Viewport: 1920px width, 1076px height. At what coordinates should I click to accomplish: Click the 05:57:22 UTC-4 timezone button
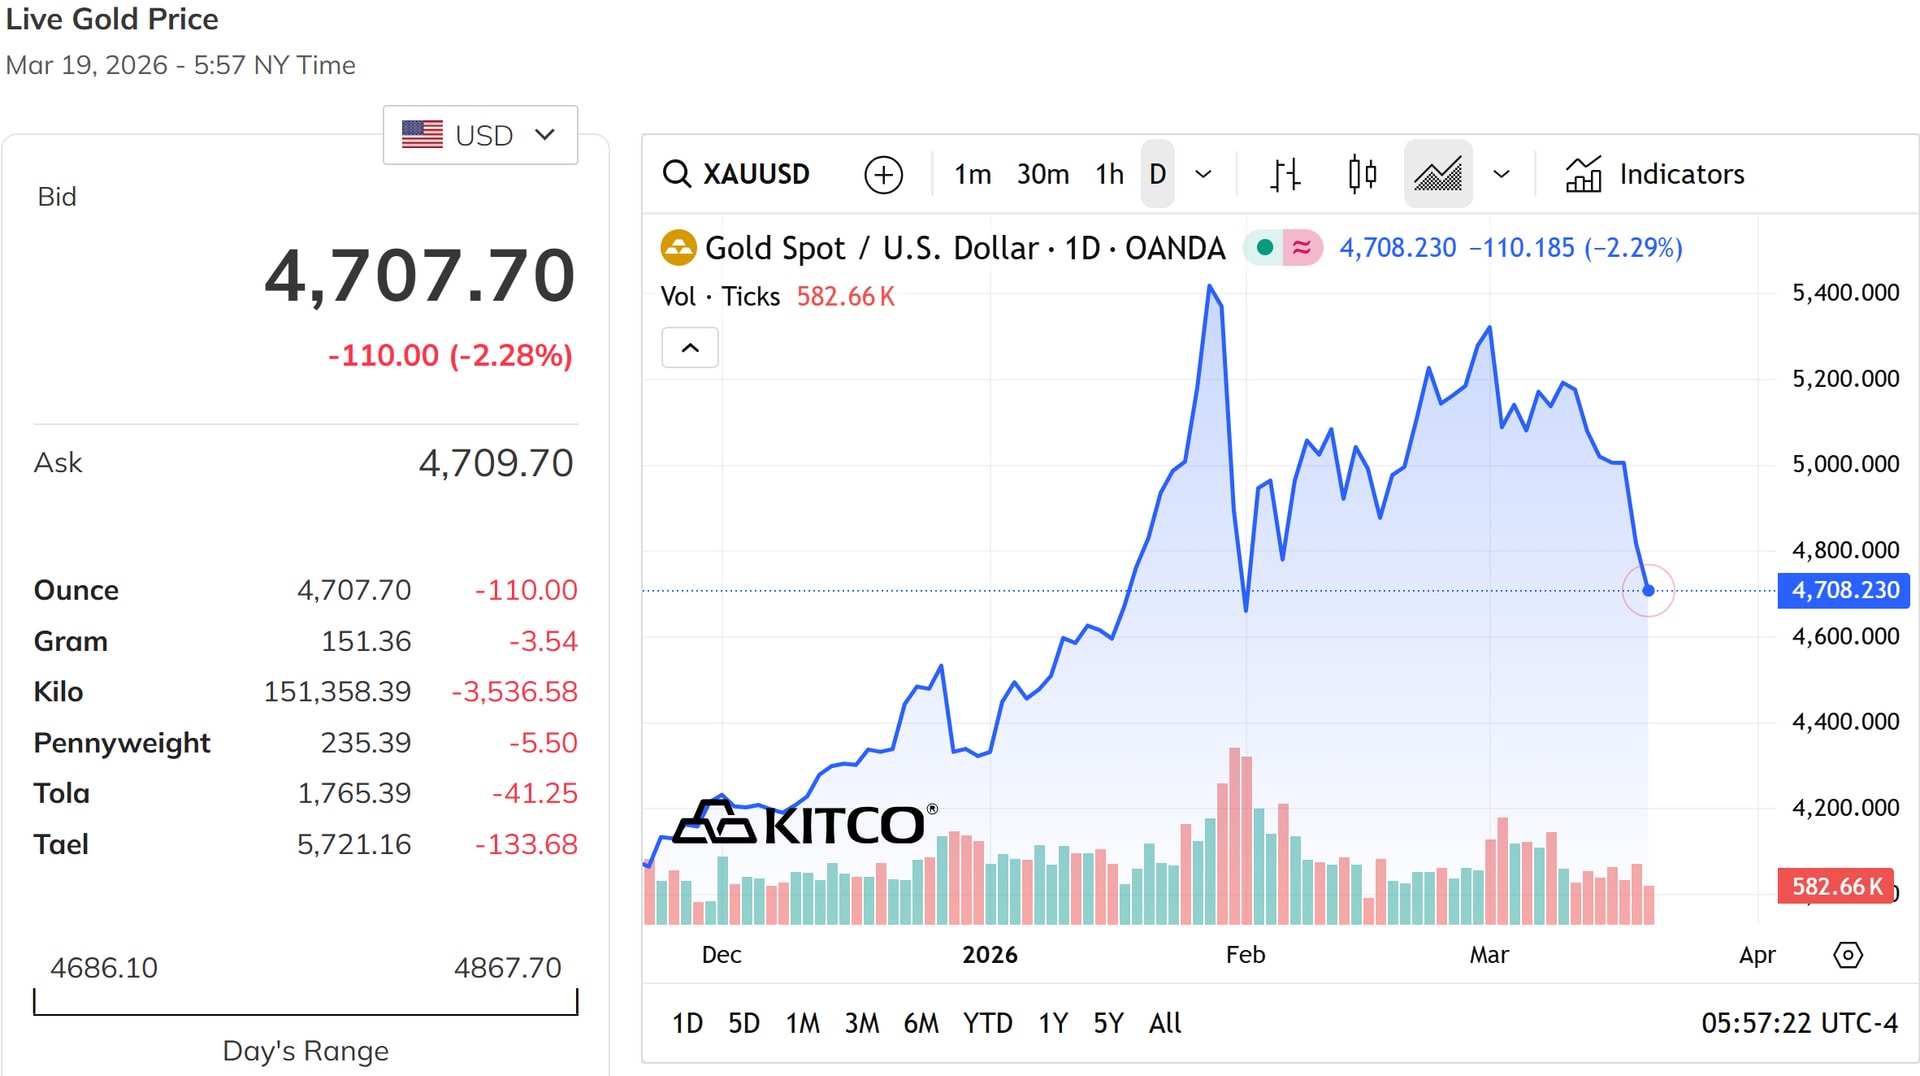1799,1023
